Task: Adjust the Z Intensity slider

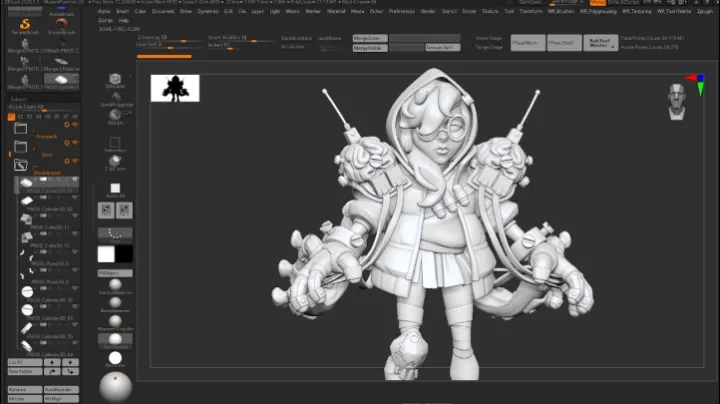Action: (170, 39)
